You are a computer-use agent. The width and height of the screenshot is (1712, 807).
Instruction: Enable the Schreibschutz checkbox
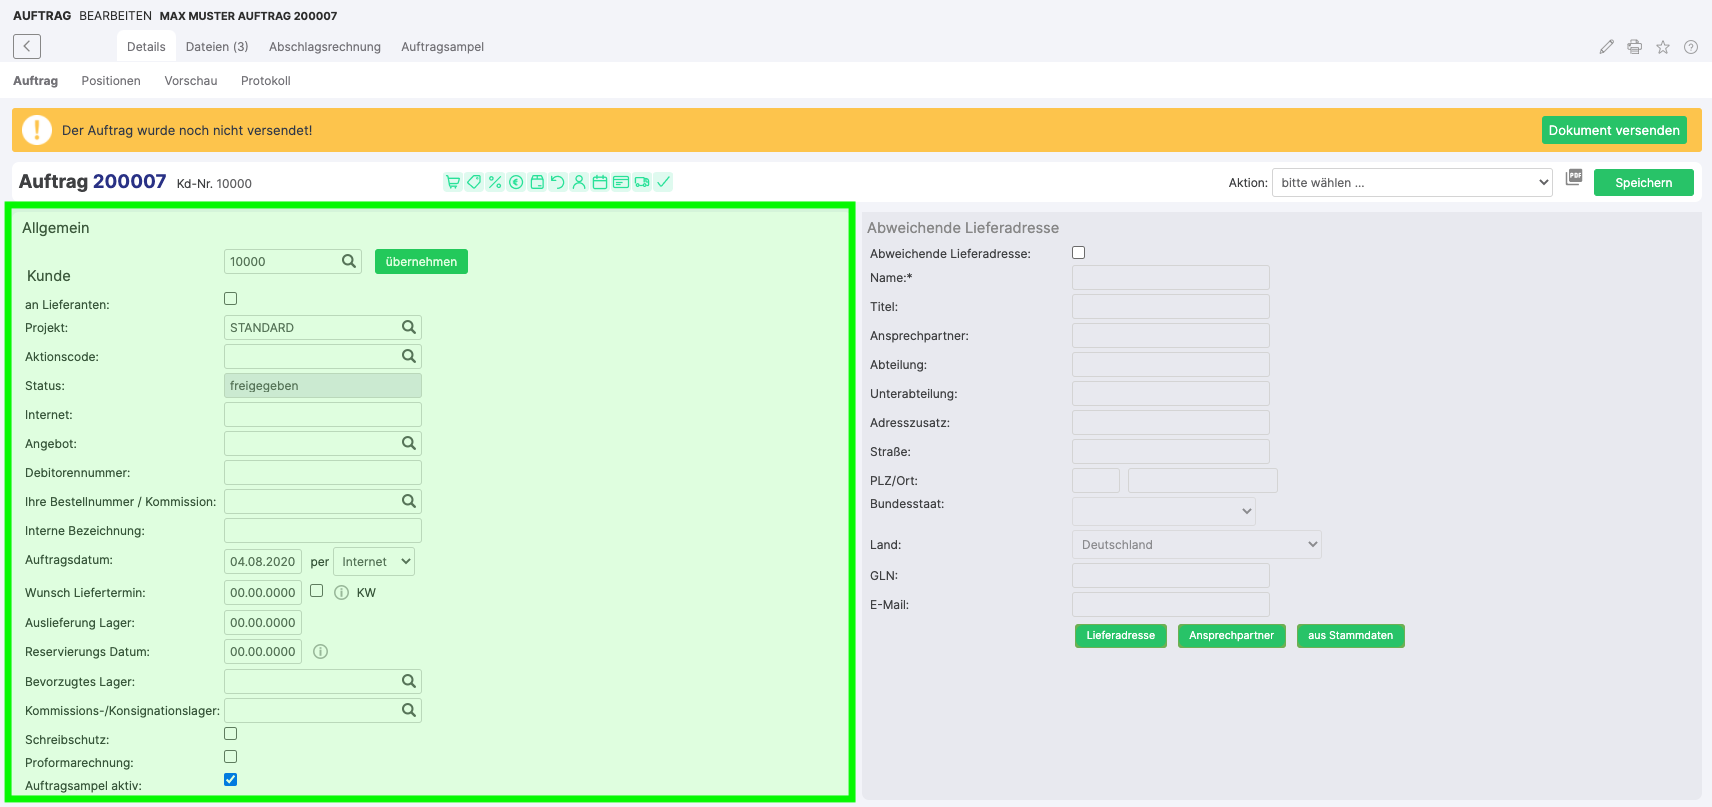231,734
